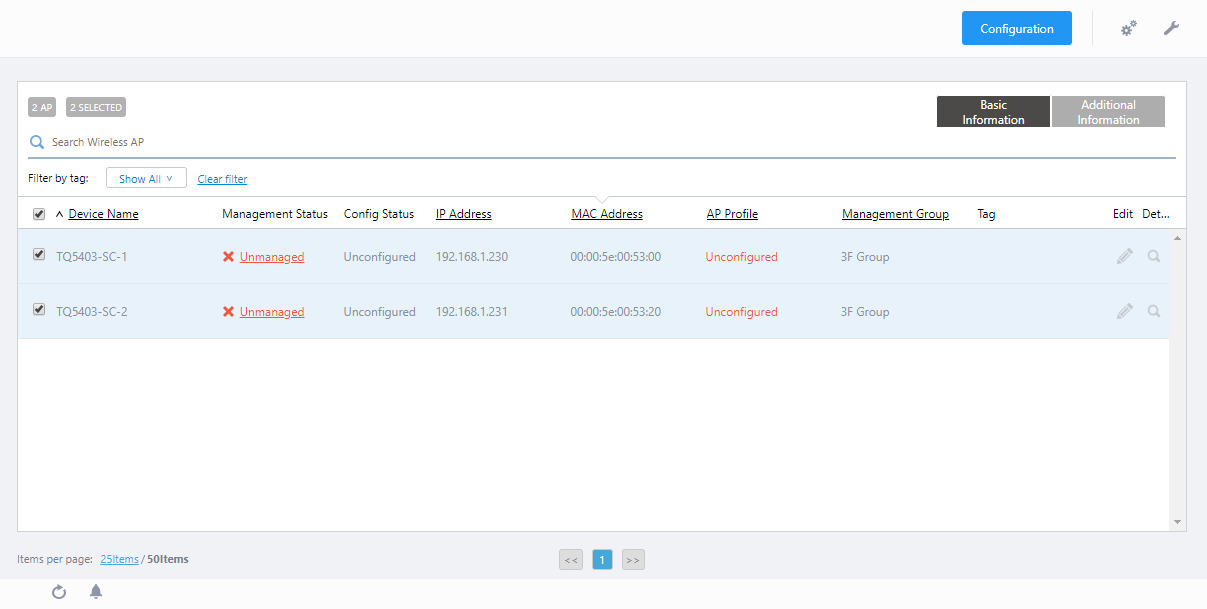Click the refresh icon at the bottom
The image size is (1207, 609).
tap(59, 592)
